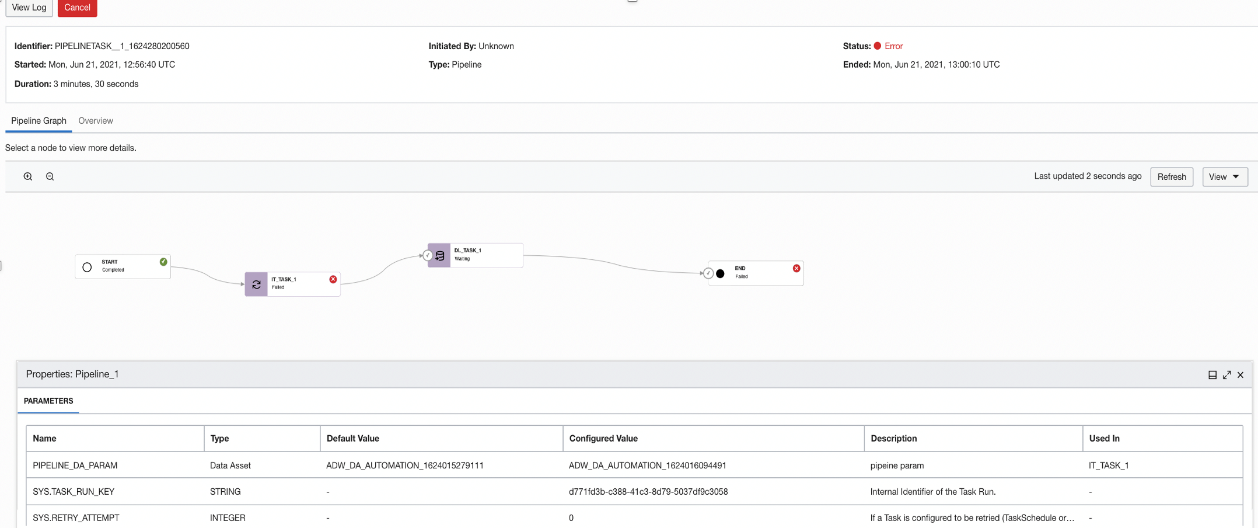Switch to the Overview tab
Image resolution: width=1258 pixels, height=528 pixels.
96,121
